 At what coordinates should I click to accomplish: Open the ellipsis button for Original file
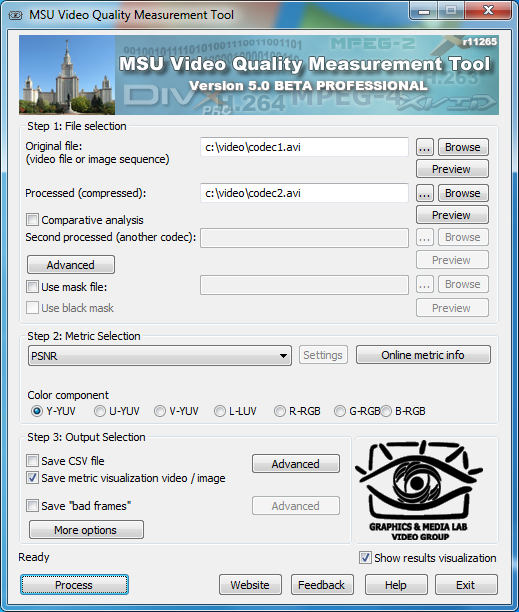tap(425, 148)
